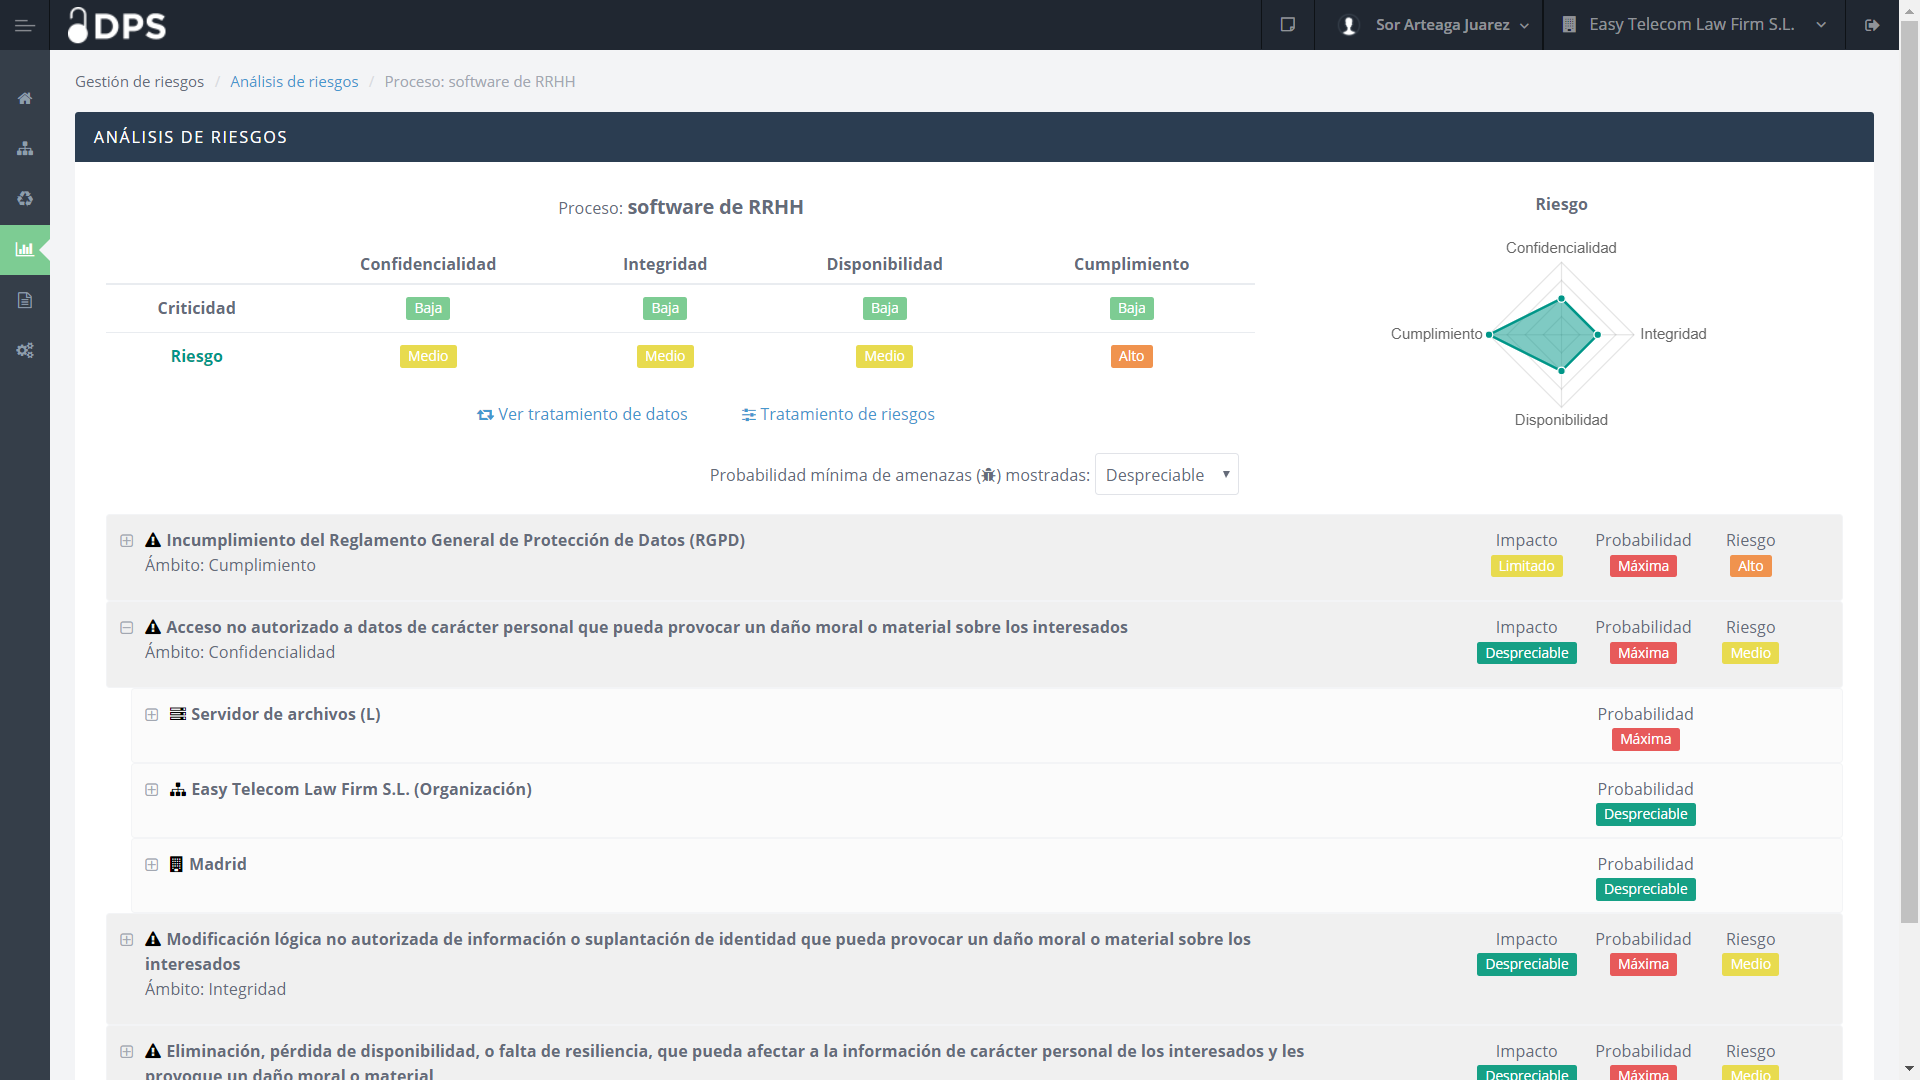The width and height of the screenshot is (1920, 1080).
Task: Click the share or export arrow icon top right
Action: (x=1874, y=24)
